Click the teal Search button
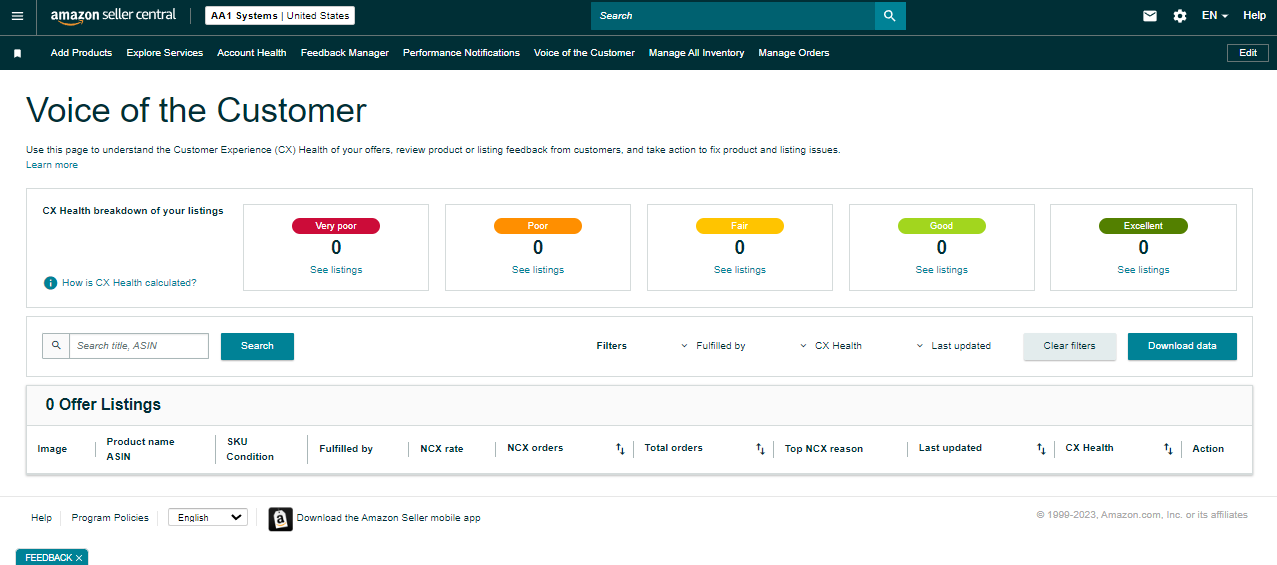This screenshot has height=565, width=1277. pos(257,346)
